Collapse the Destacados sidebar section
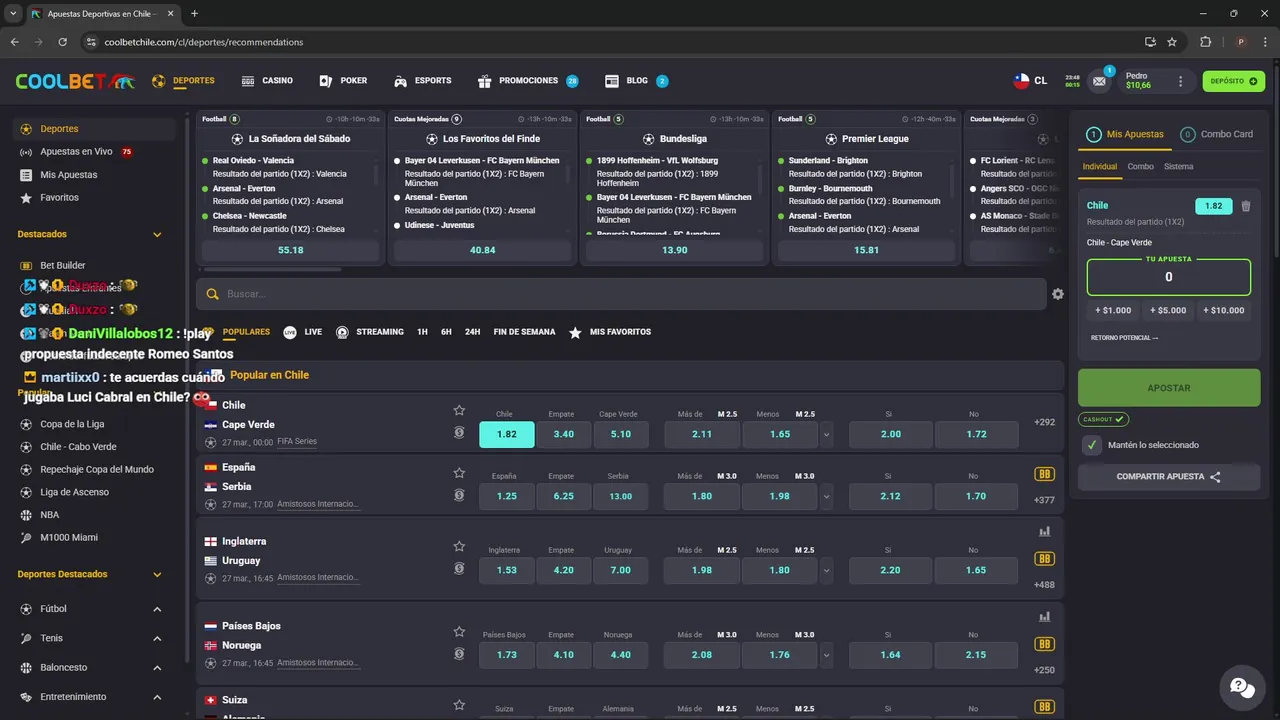Viewport: 1280px width, 720px height. click(x=157, y=235)
